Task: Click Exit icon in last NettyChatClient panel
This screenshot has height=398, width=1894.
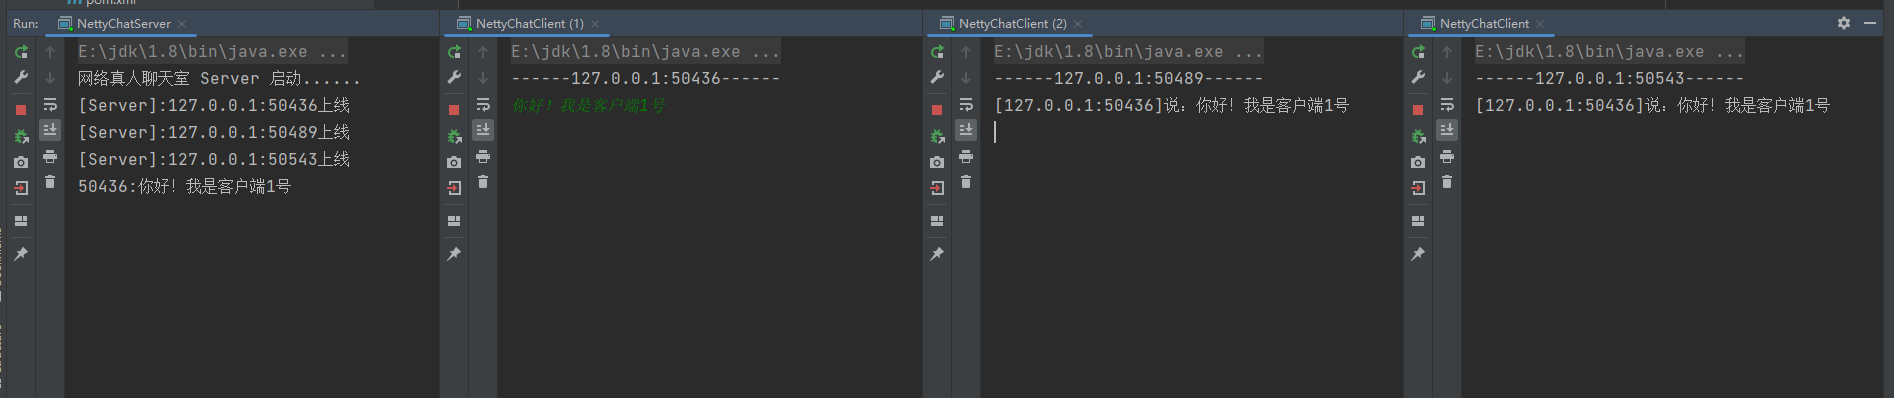Action: click(1418, 188)
